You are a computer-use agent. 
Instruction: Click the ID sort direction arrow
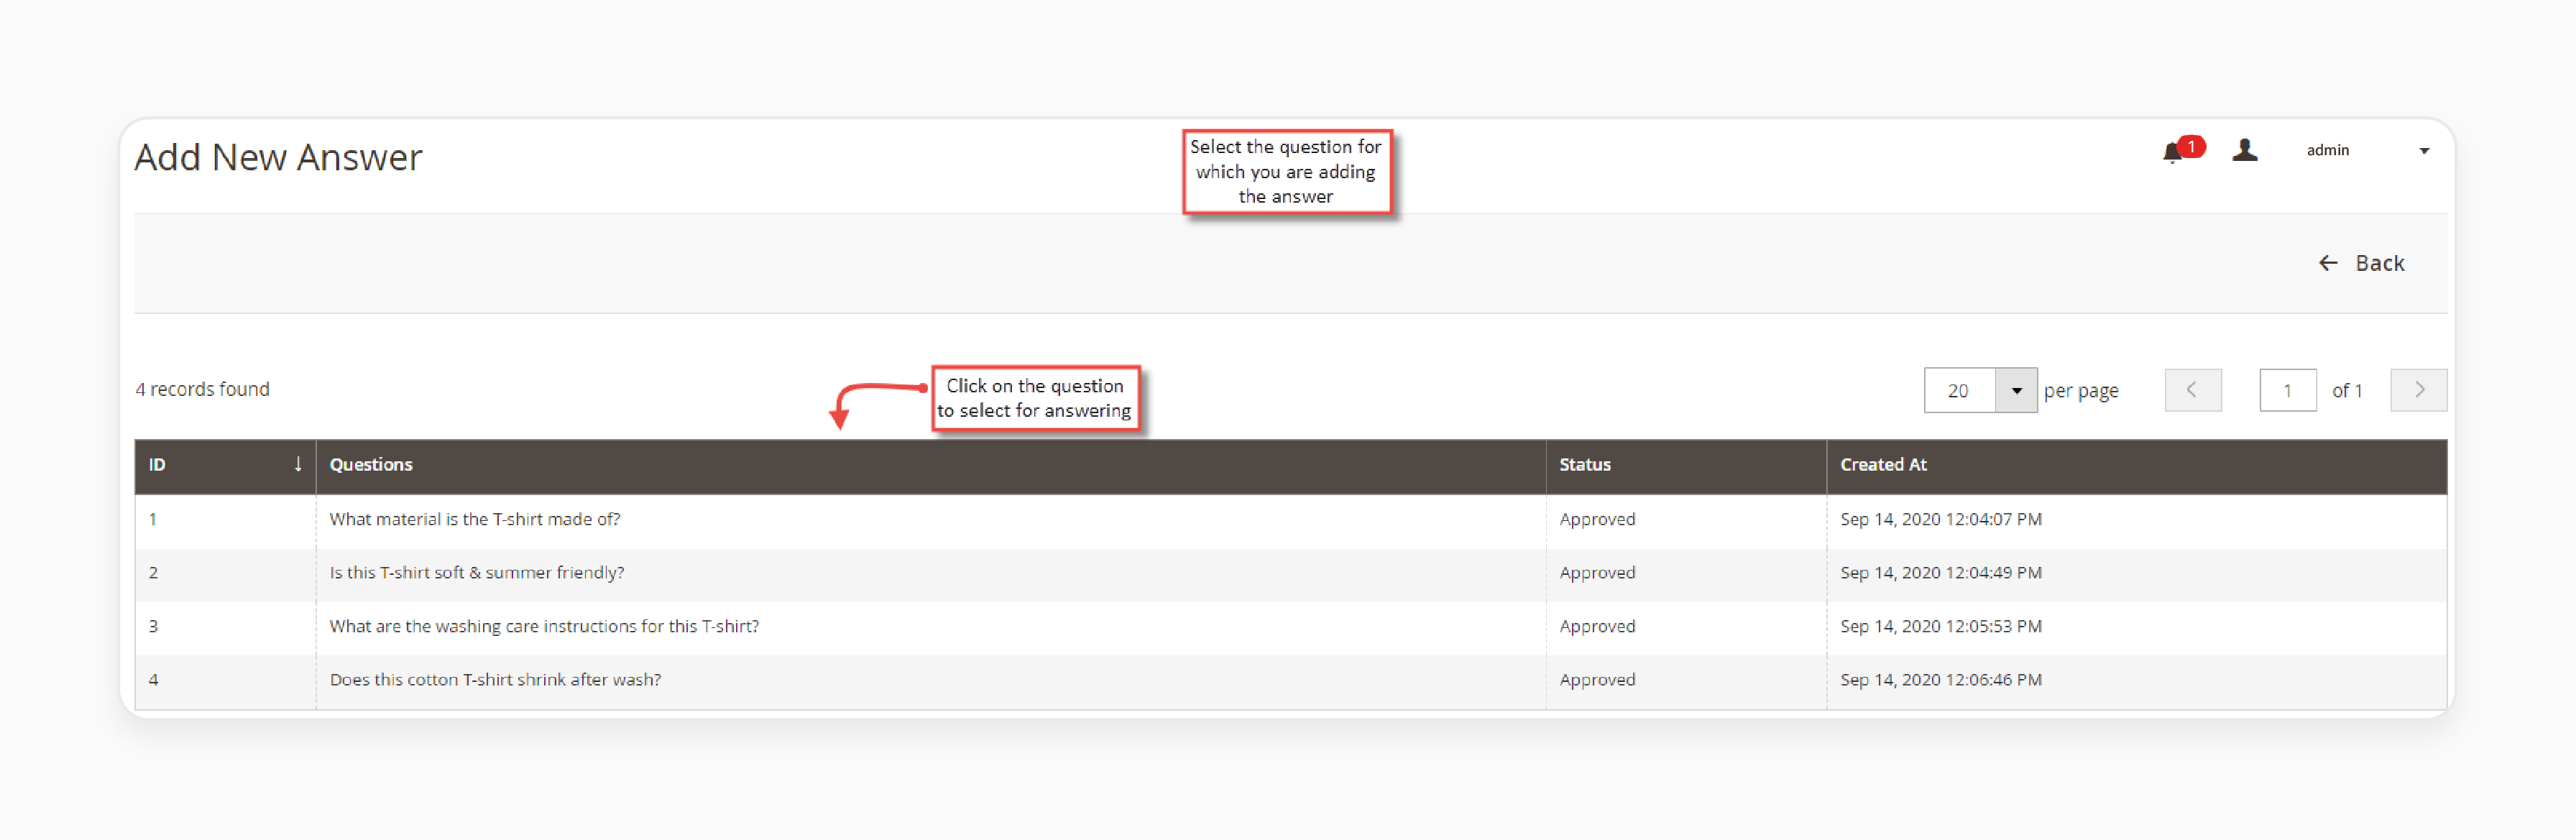[297, 464]
